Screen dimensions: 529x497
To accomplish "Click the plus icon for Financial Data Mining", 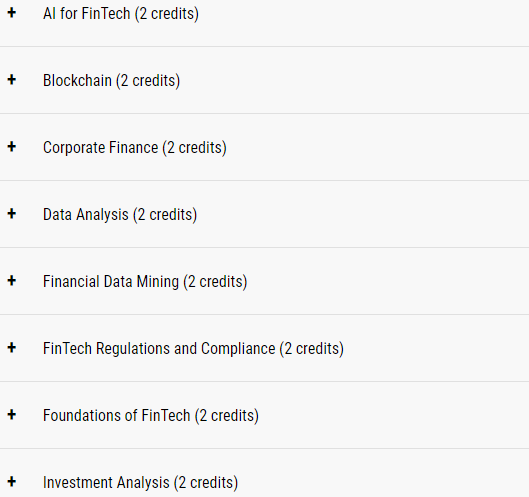I will (x=12, y=281).
